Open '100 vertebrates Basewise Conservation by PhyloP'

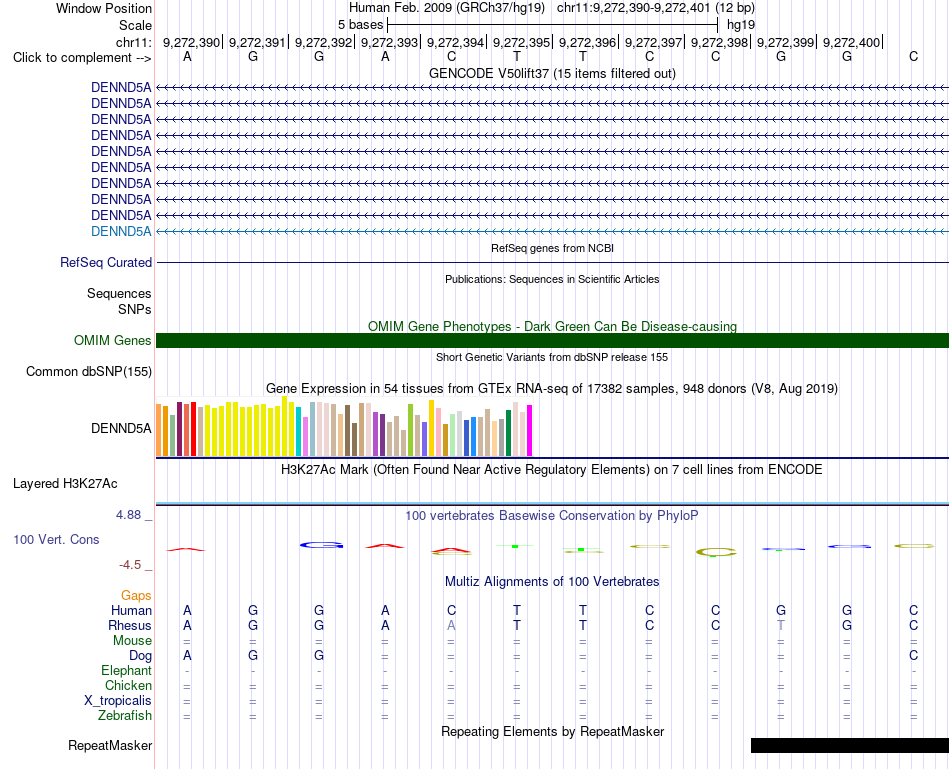point(552,516)
